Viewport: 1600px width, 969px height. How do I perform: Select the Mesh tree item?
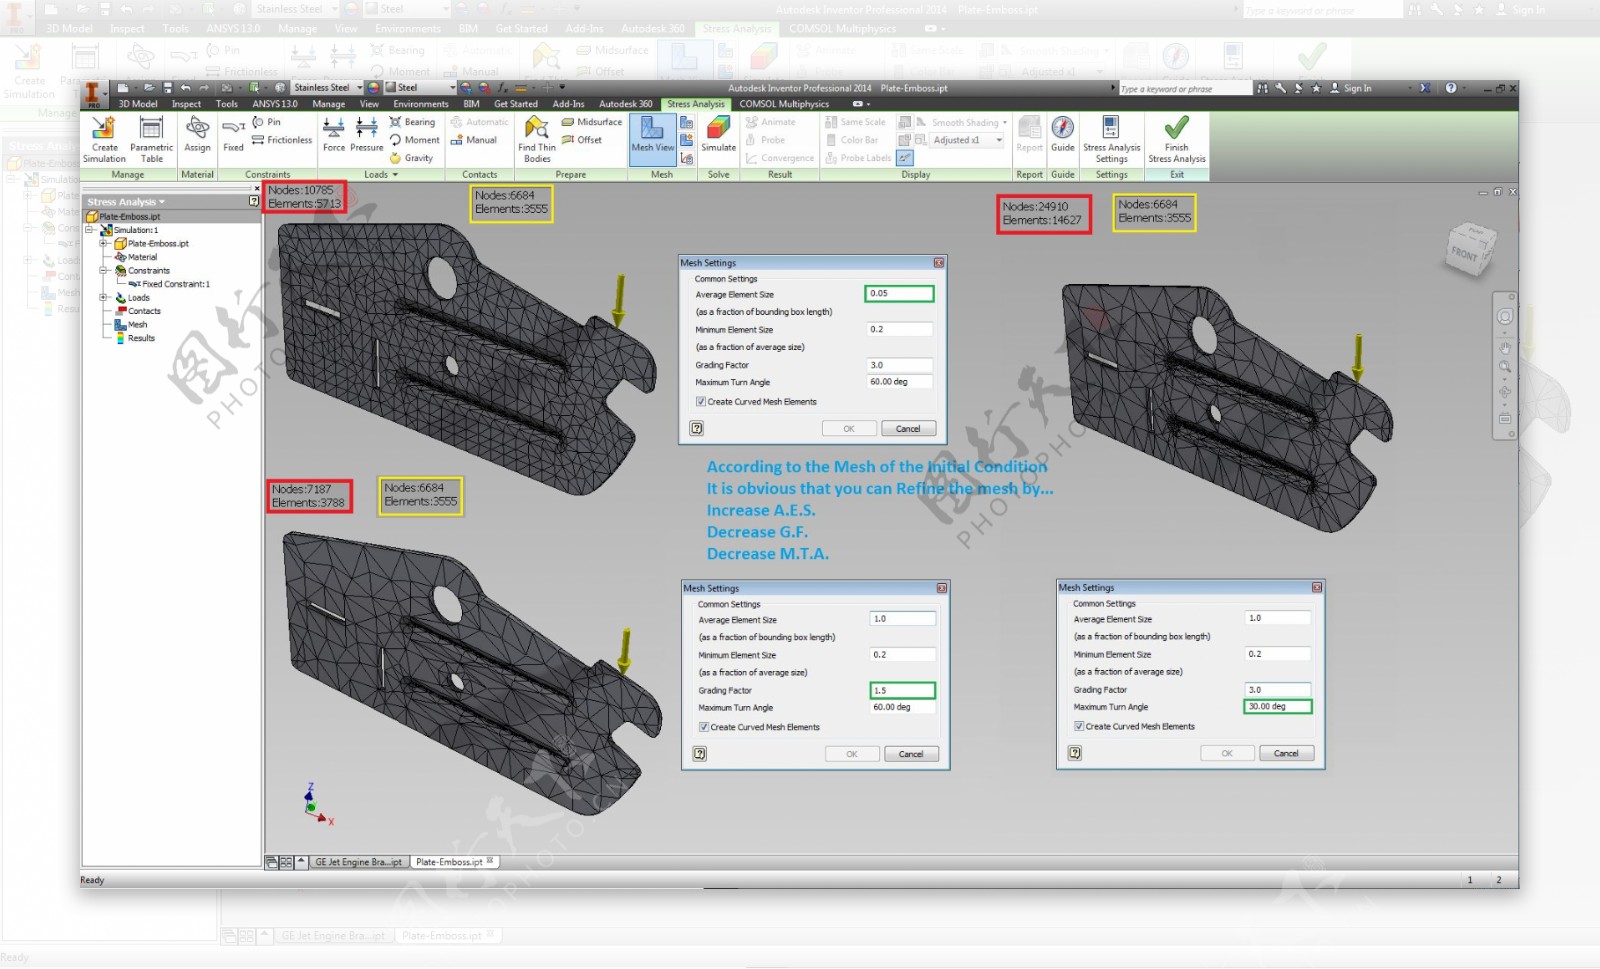point(131,324)
